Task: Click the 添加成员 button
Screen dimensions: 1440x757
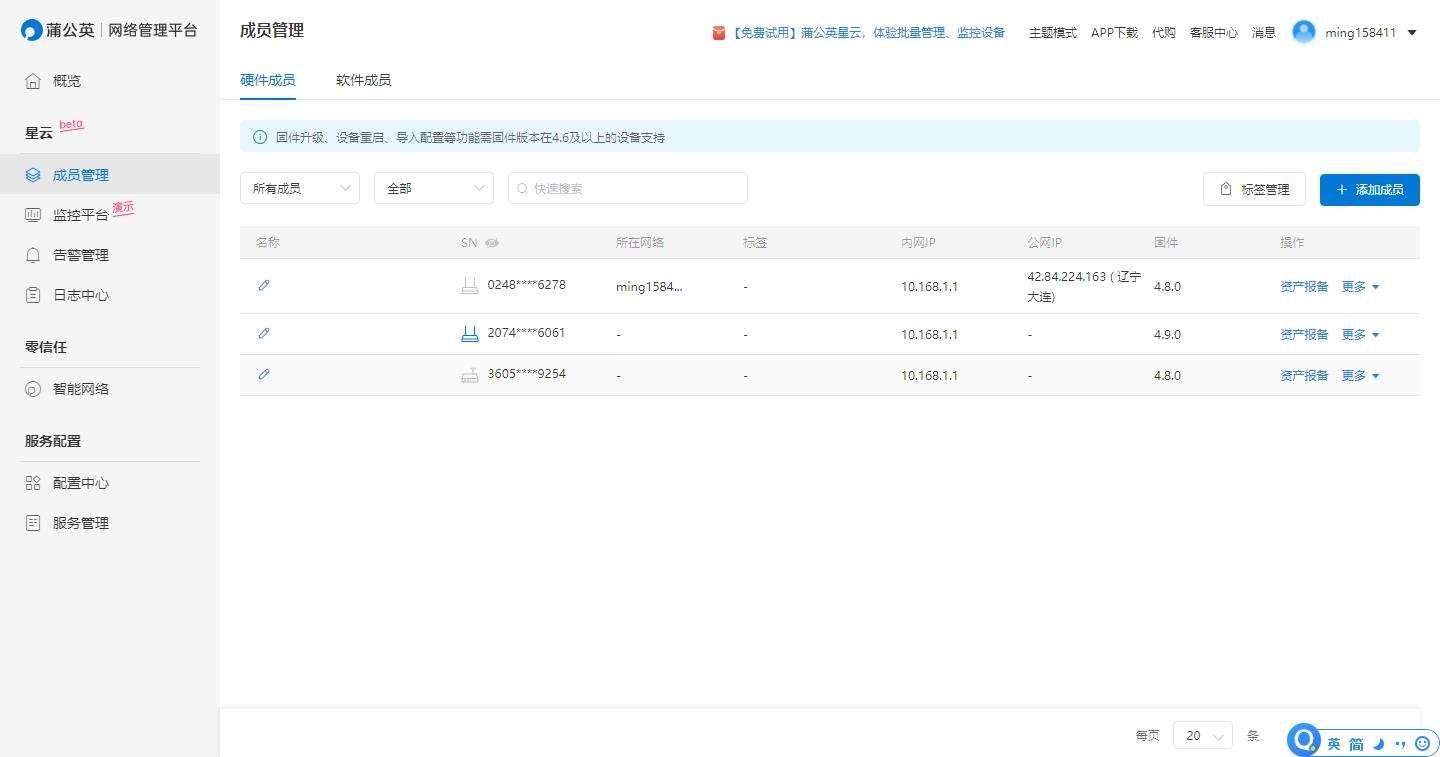Action: (1369, 189)
